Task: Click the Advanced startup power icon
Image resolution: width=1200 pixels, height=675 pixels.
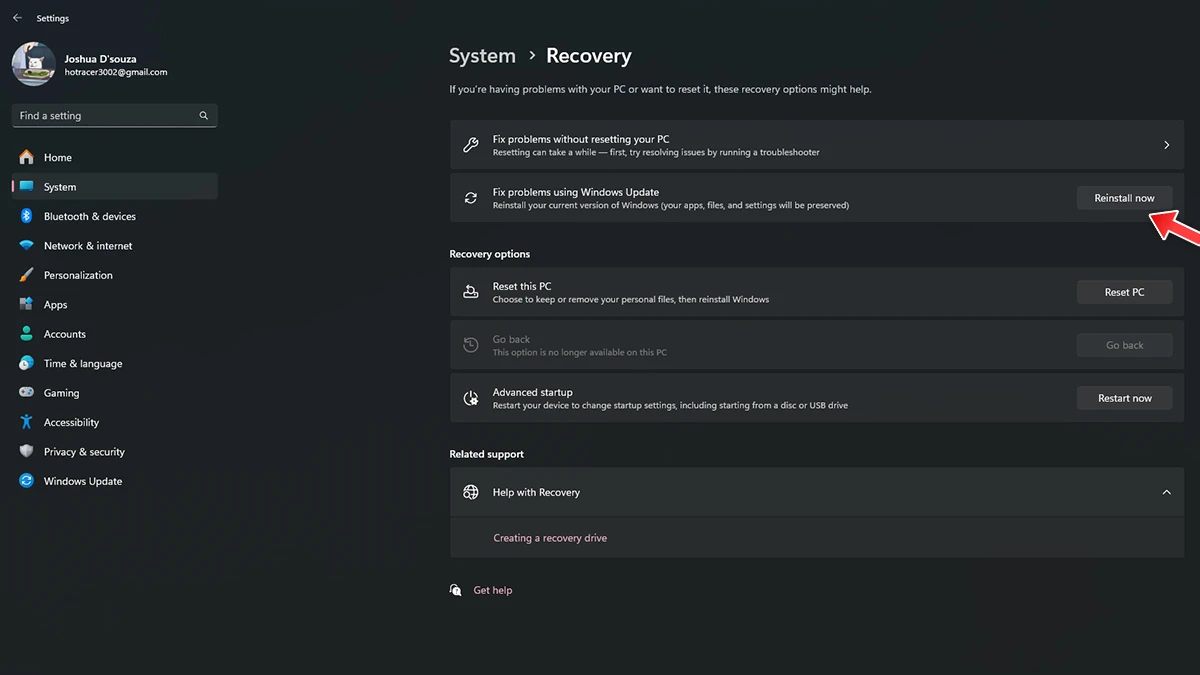Action: (x=471, y=398)
